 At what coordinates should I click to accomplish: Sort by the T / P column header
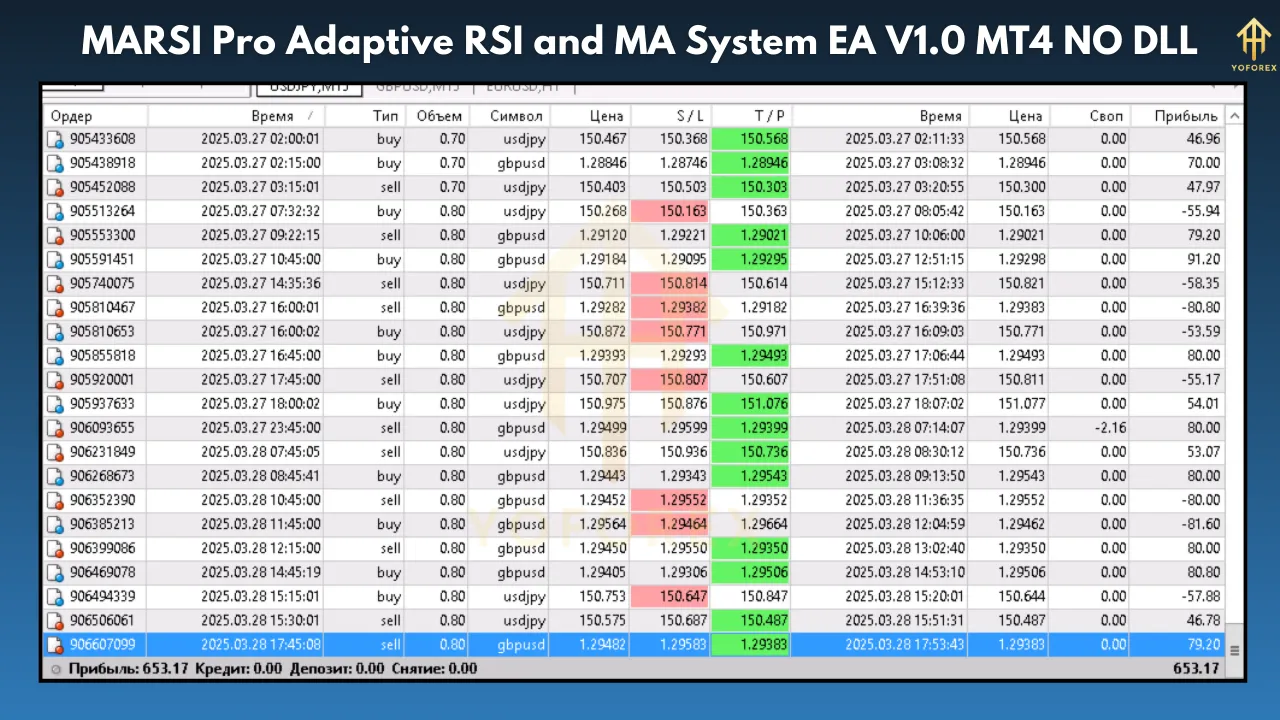751,116
